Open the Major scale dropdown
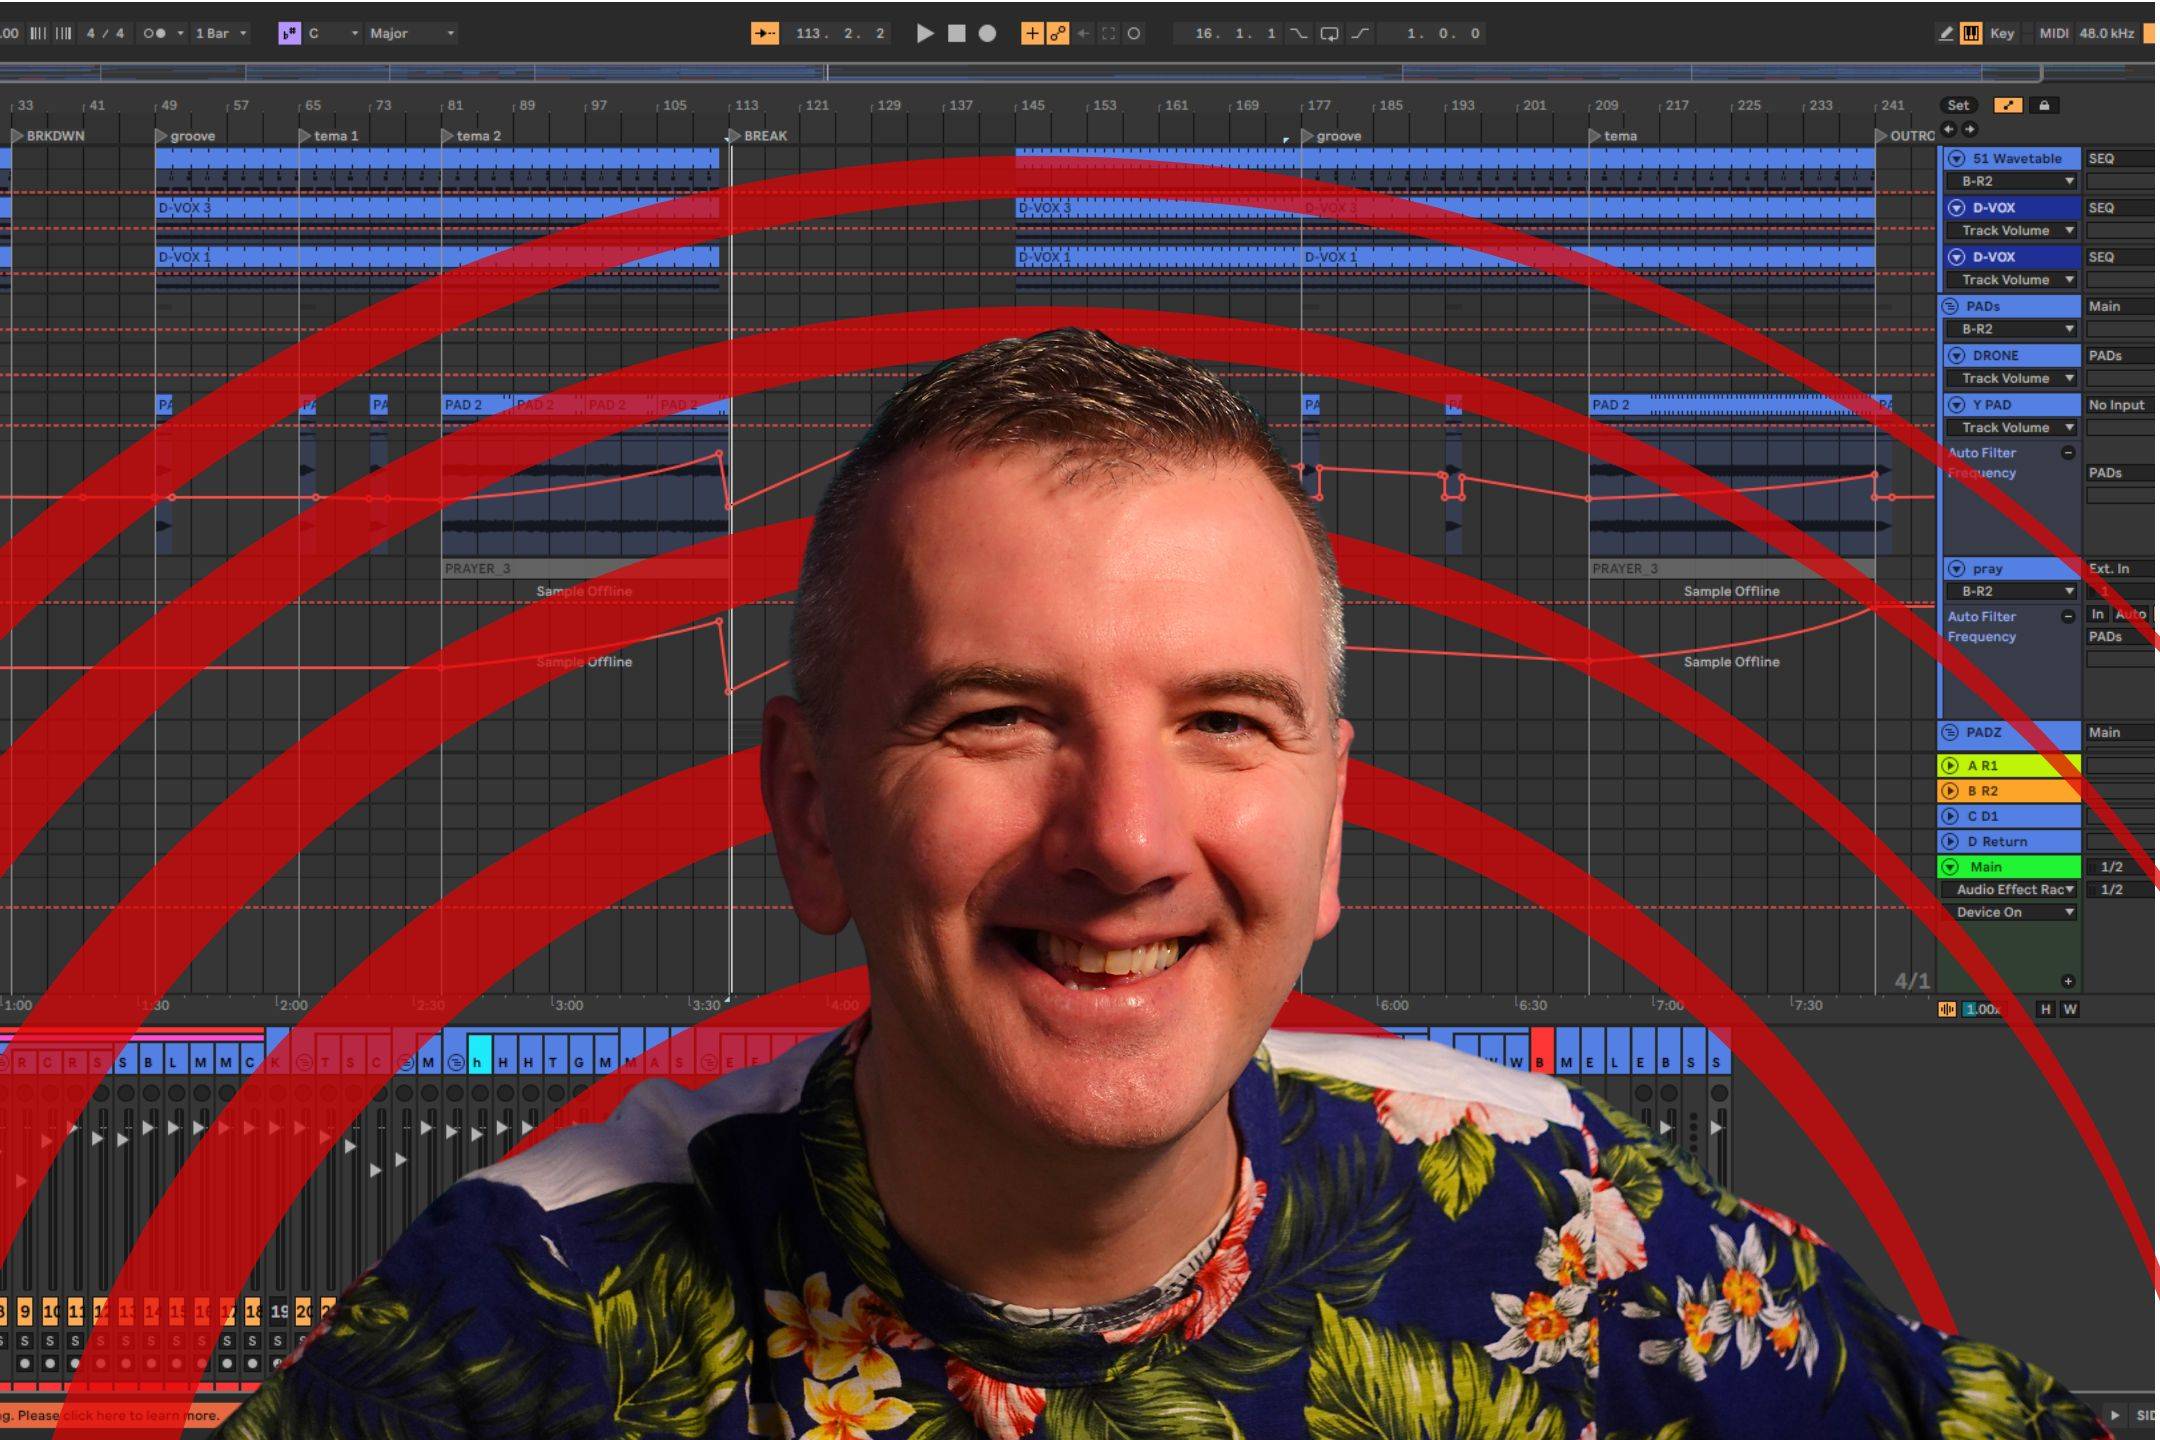 (x=412, y=33)
